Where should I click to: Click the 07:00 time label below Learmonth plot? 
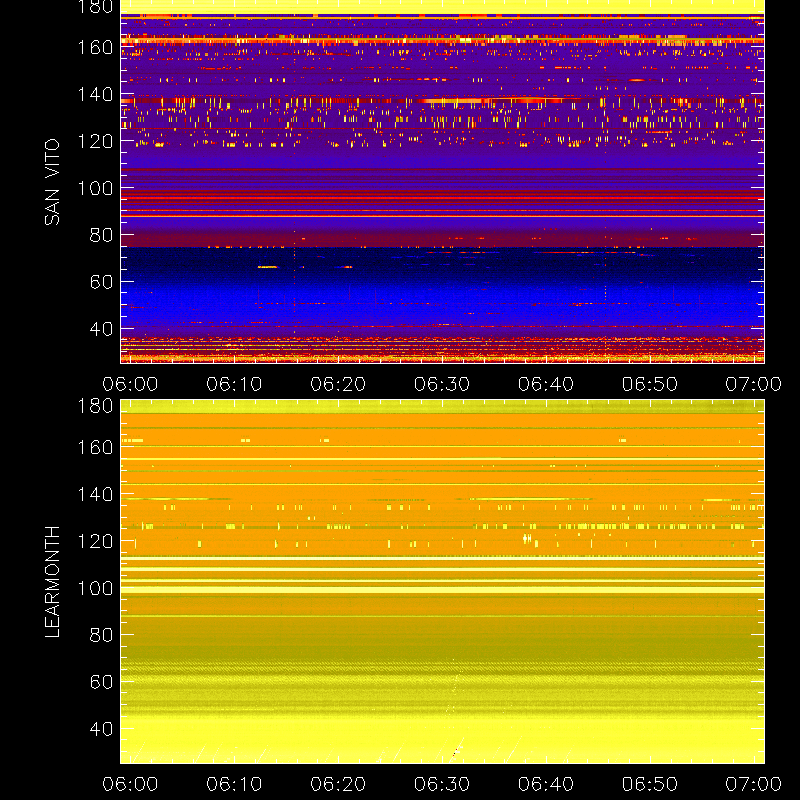pos(754,784)
